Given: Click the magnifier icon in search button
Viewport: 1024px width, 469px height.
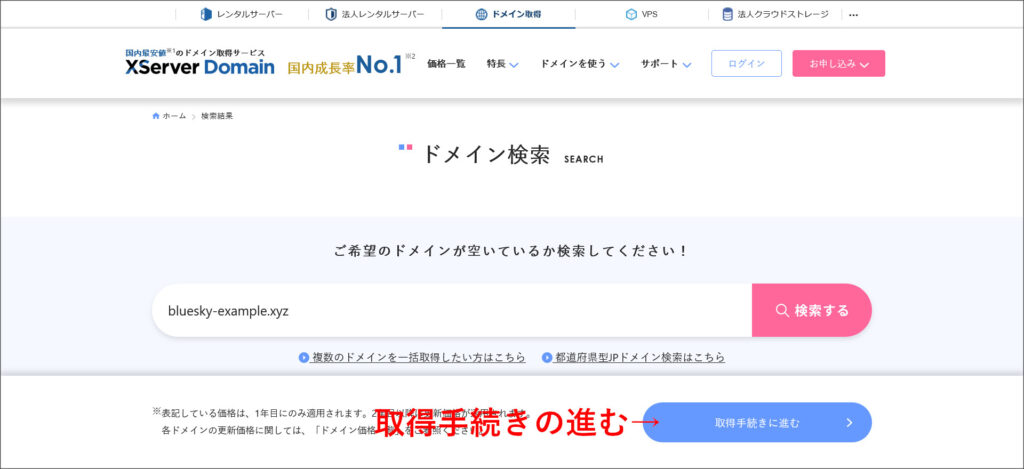Looking at the screenshot, I should coord(782,310).
